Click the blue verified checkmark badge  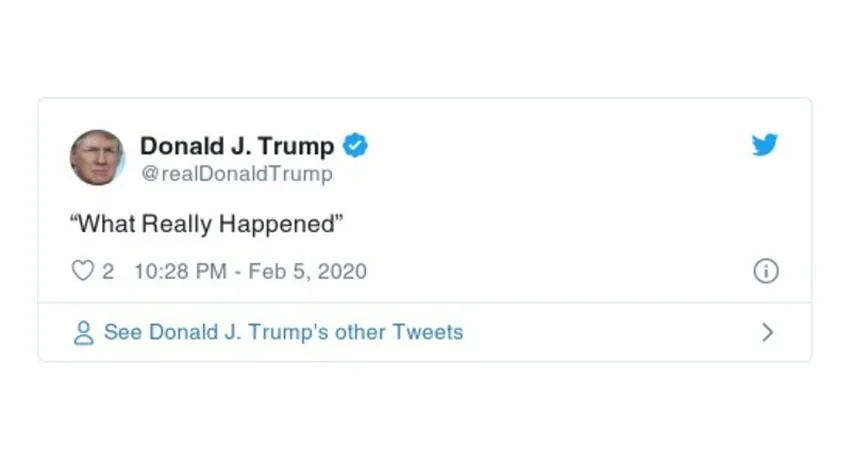click(355, 146)
